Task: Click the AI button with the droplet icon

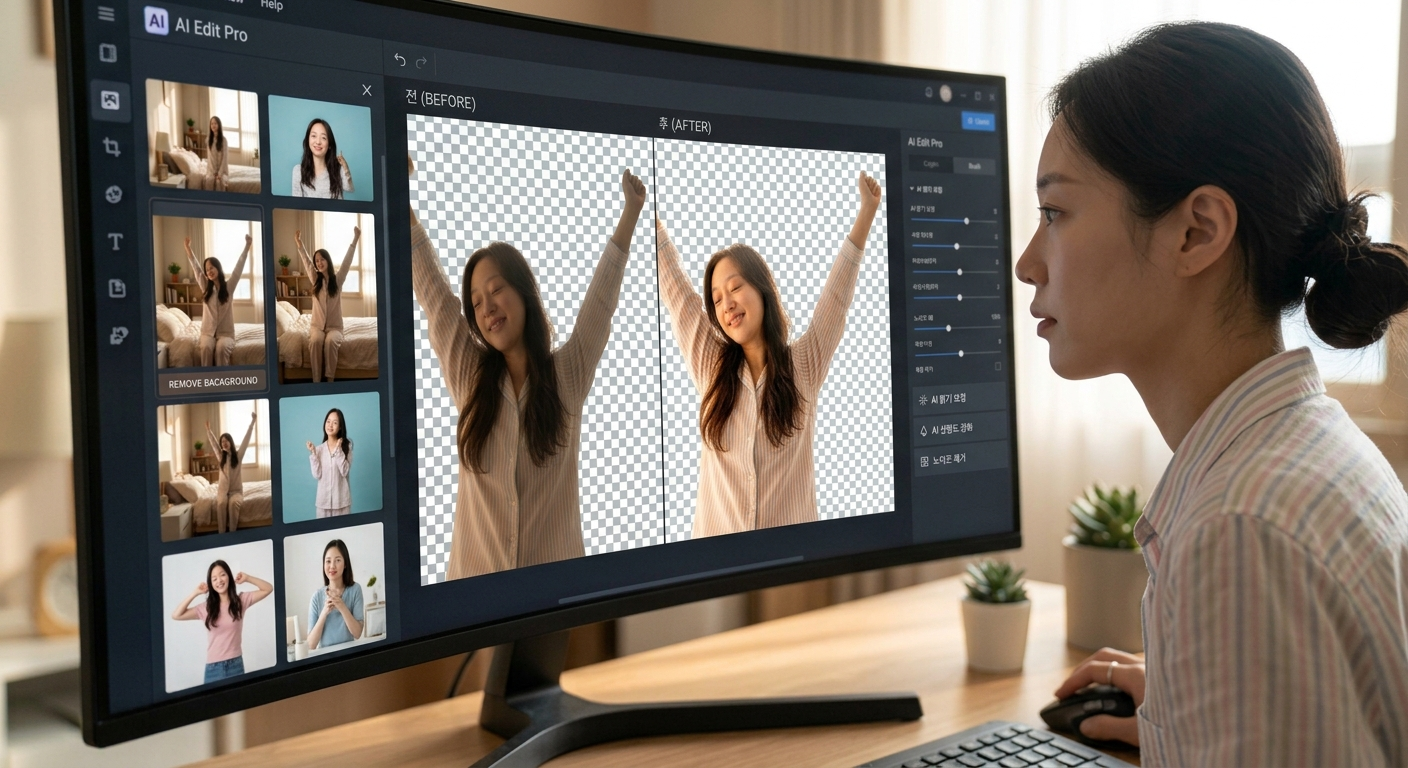Action: point(960,429)
